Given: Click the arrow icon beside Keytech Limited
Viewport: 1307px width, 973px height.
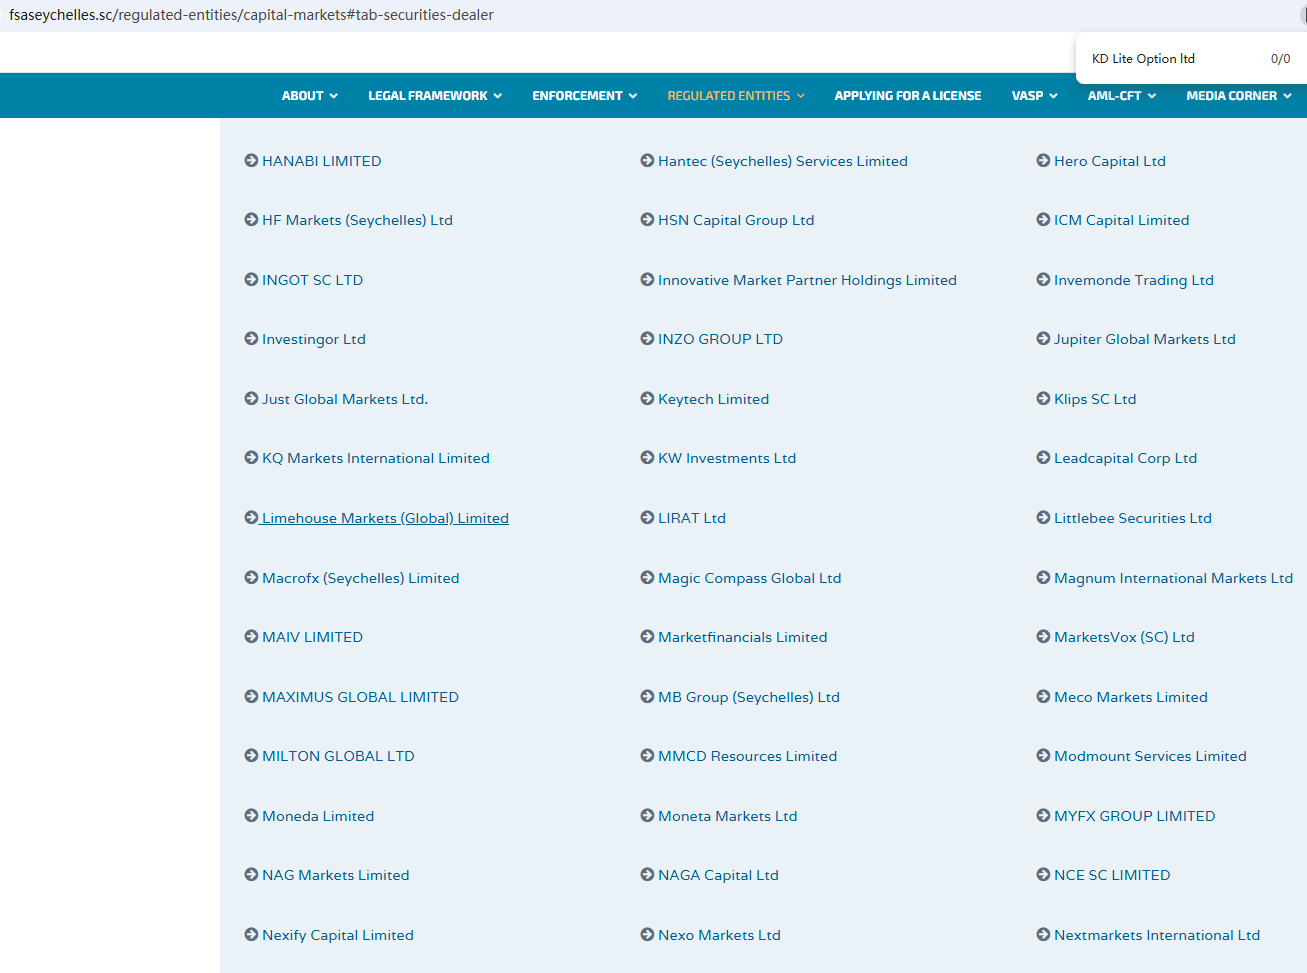Looking at the screenshot, I should (647, 398).
